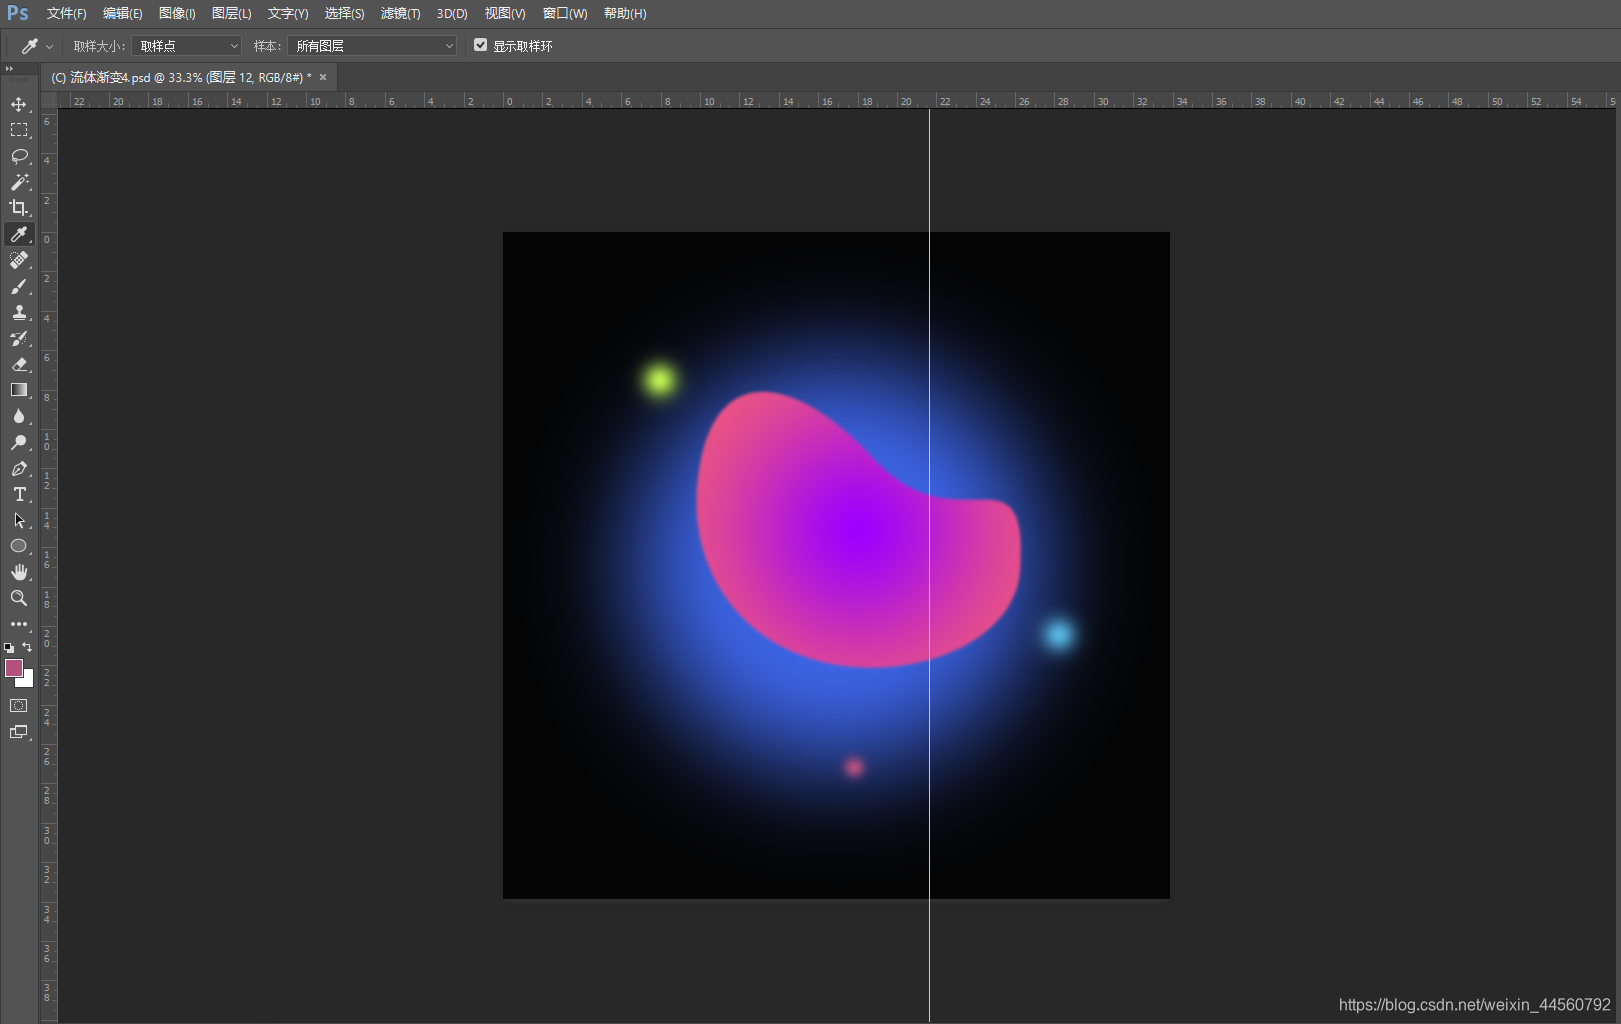Click the pink foreground color swatch

point(14,668)
